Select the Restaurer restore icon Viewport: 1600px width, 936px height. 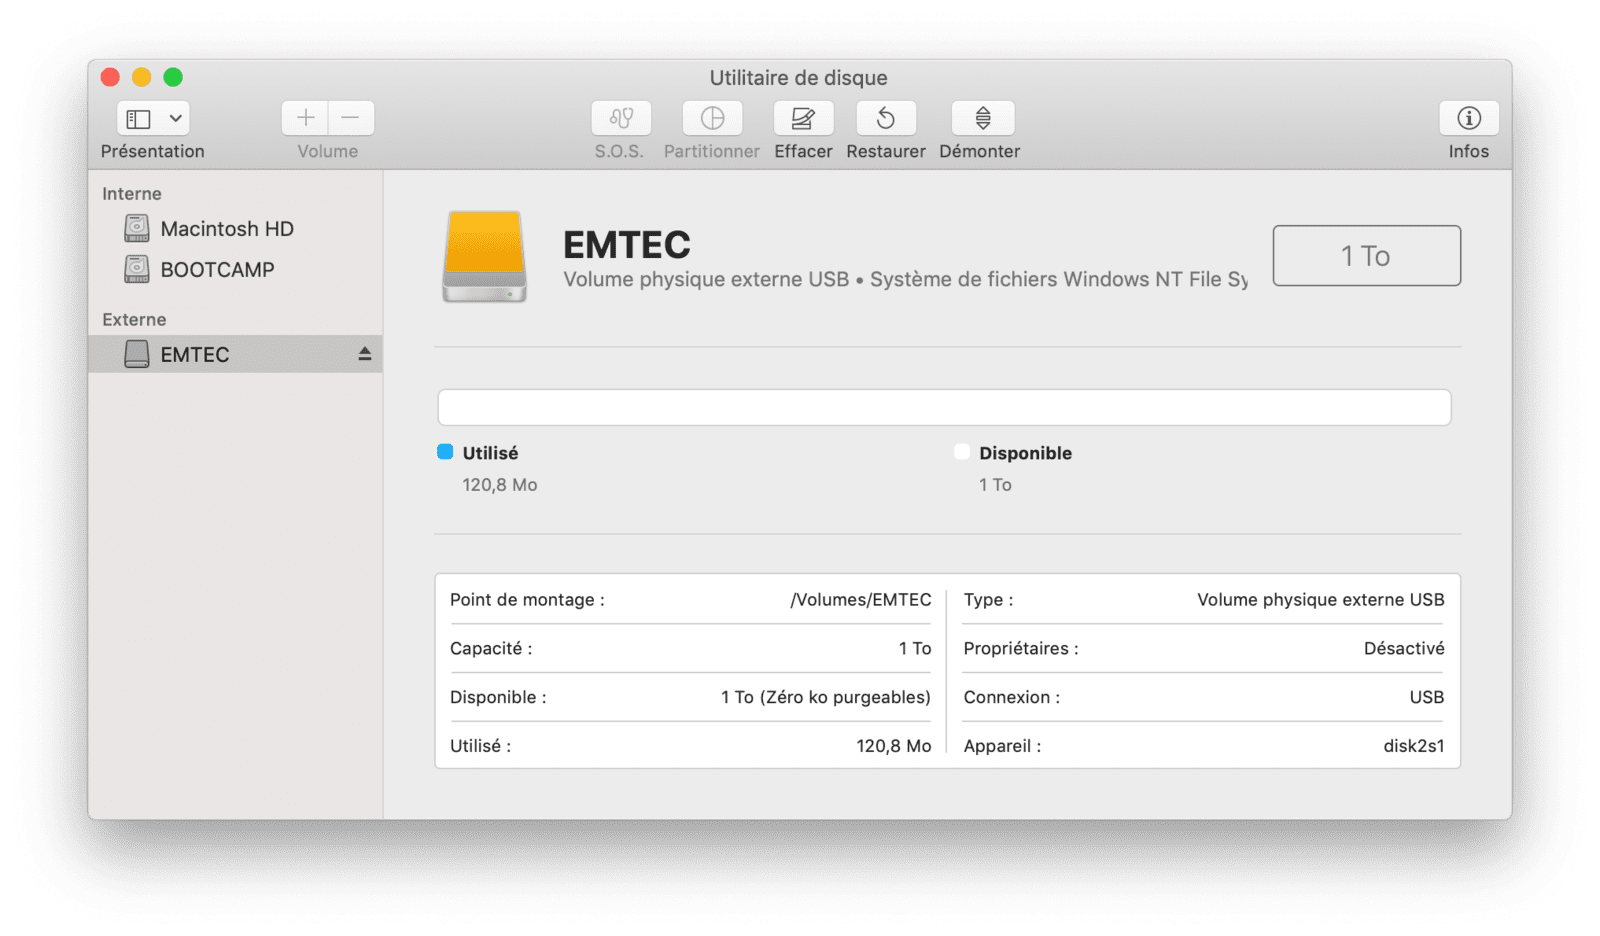click(x=886, y=118)
